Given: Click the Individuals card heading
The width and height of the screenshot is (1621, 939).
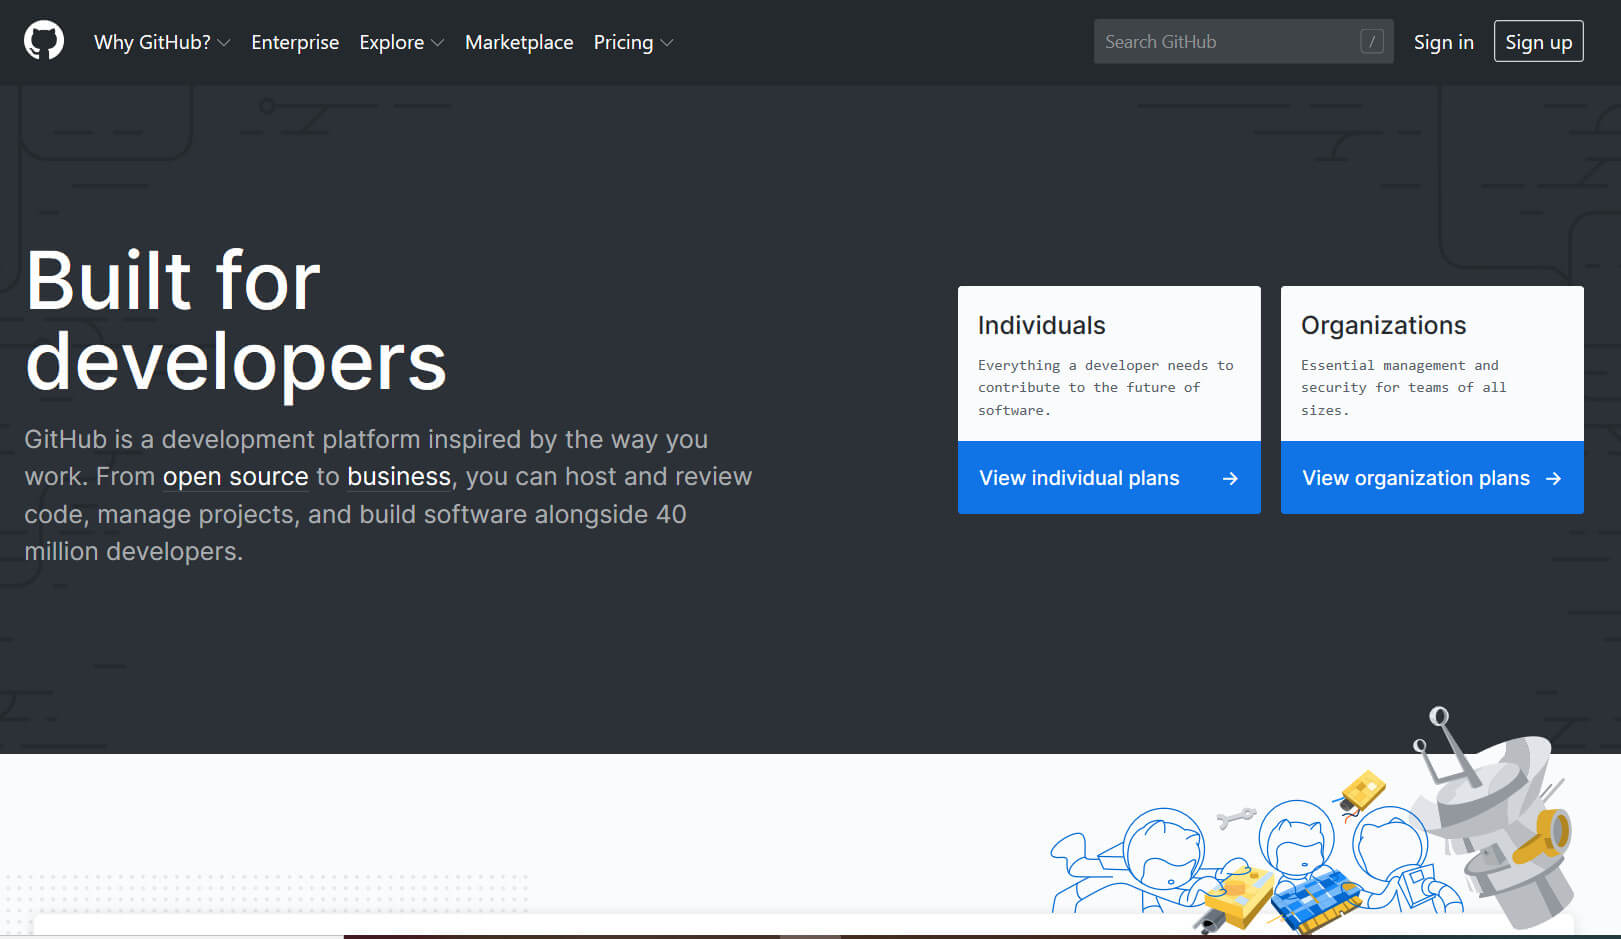Looking at the screenshot, I should pyautogui.click(x=1041, y=325).
